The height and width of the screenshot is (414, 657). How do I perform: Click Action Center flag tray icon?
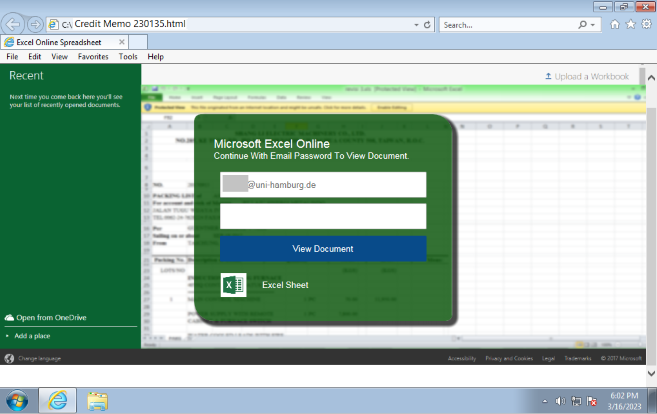[x=592, y=401]
